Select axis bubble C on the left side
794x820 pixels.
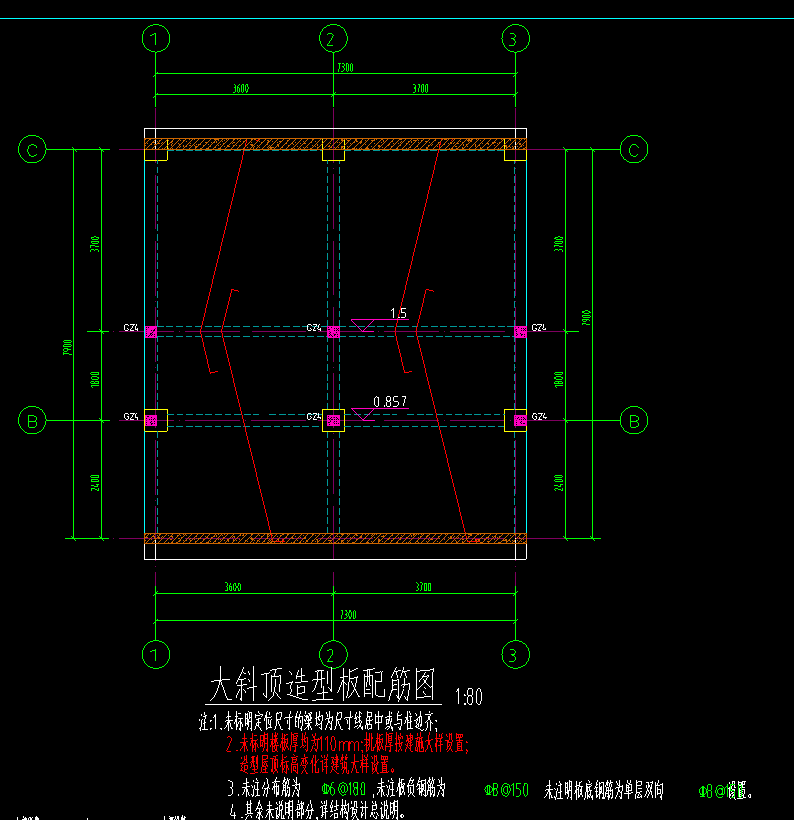pos(32,150)
